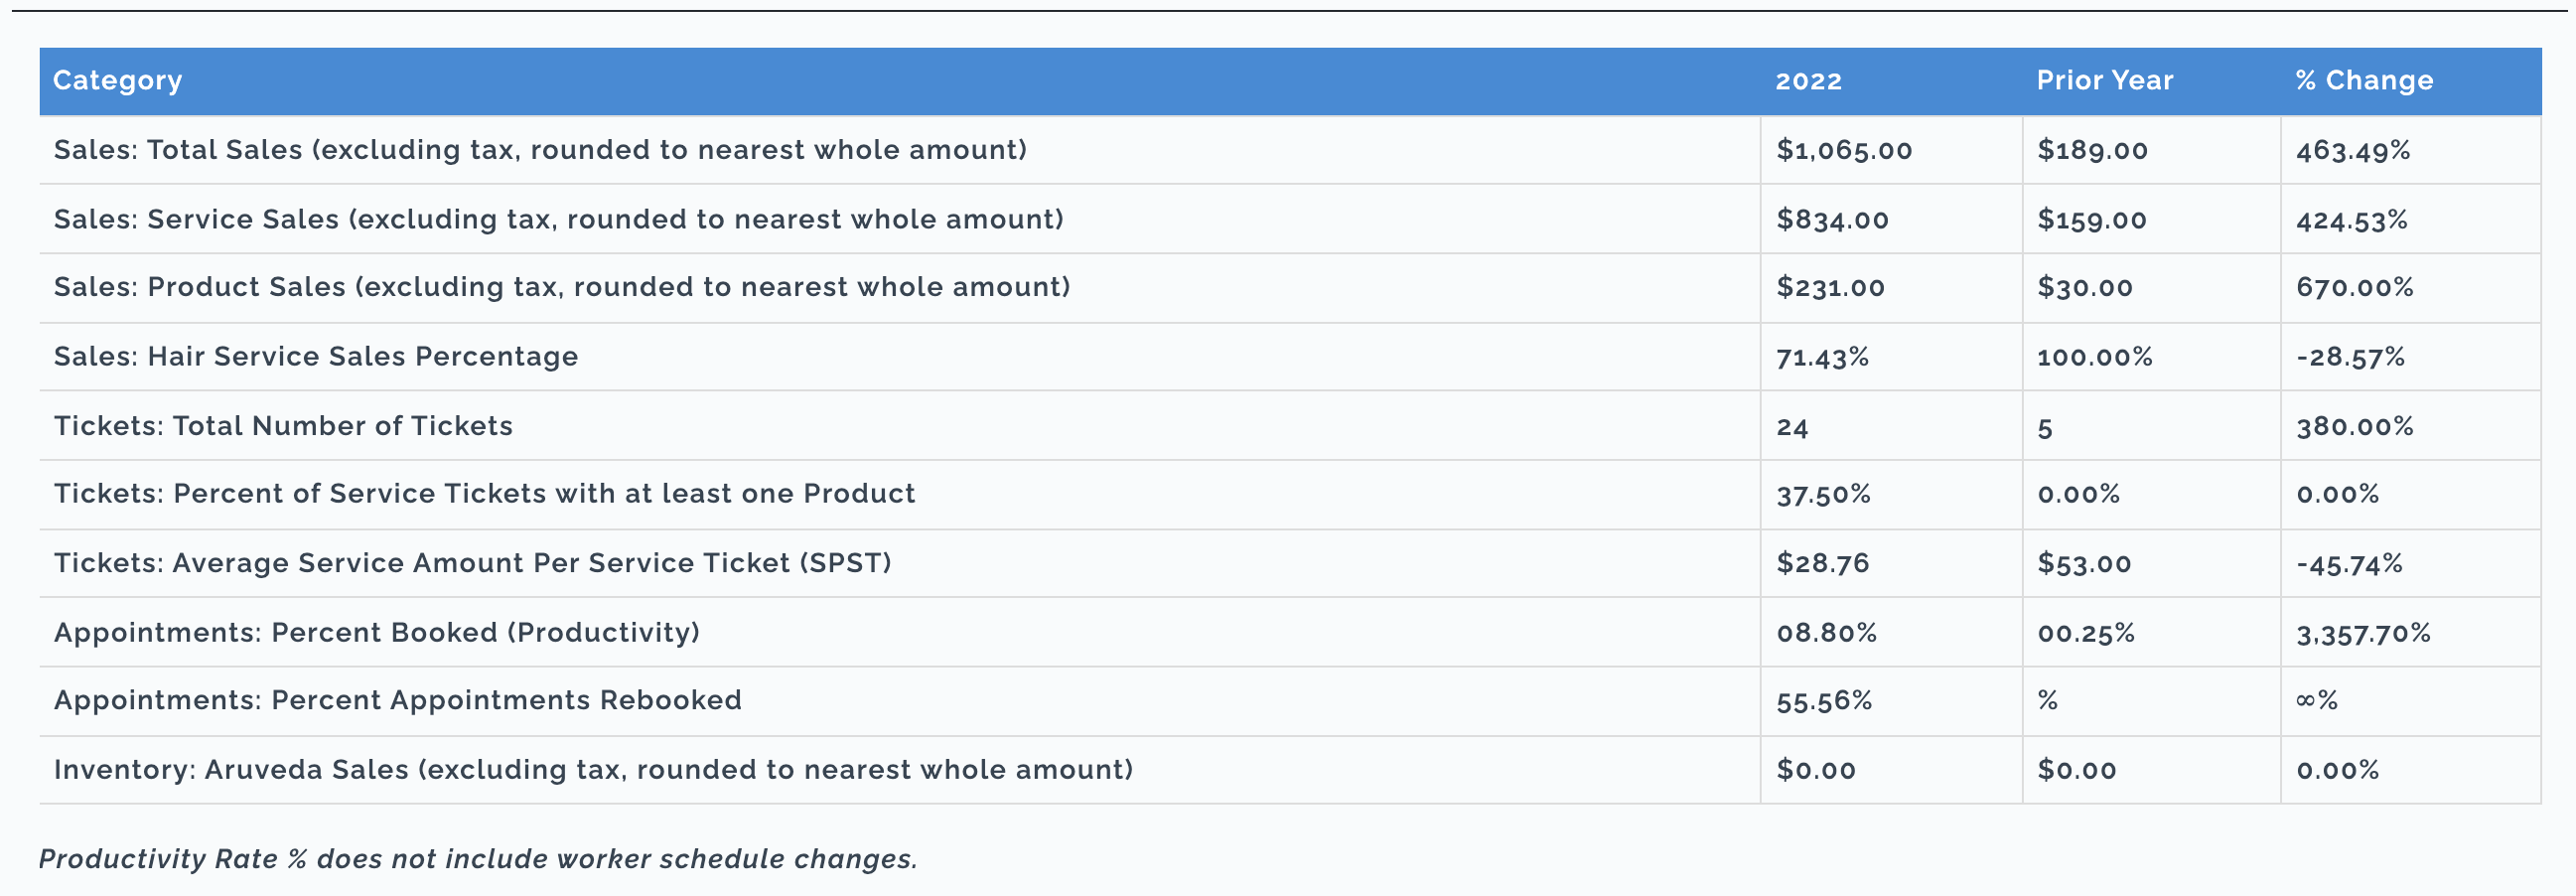Viewport: 2576px width, 896px height.
Task: Select the Product Sales row label
Action: [x=562, y=287]
